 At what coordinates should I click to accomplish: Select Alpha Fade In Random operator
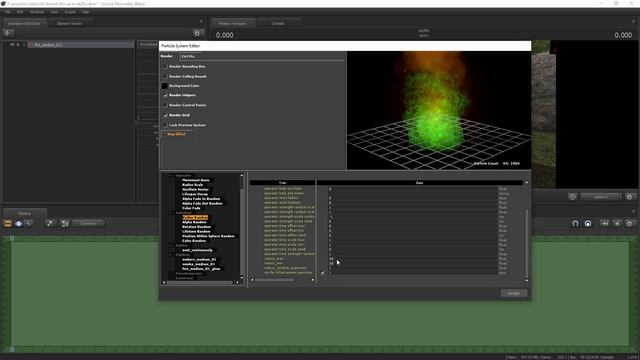[x=201, y=199]
